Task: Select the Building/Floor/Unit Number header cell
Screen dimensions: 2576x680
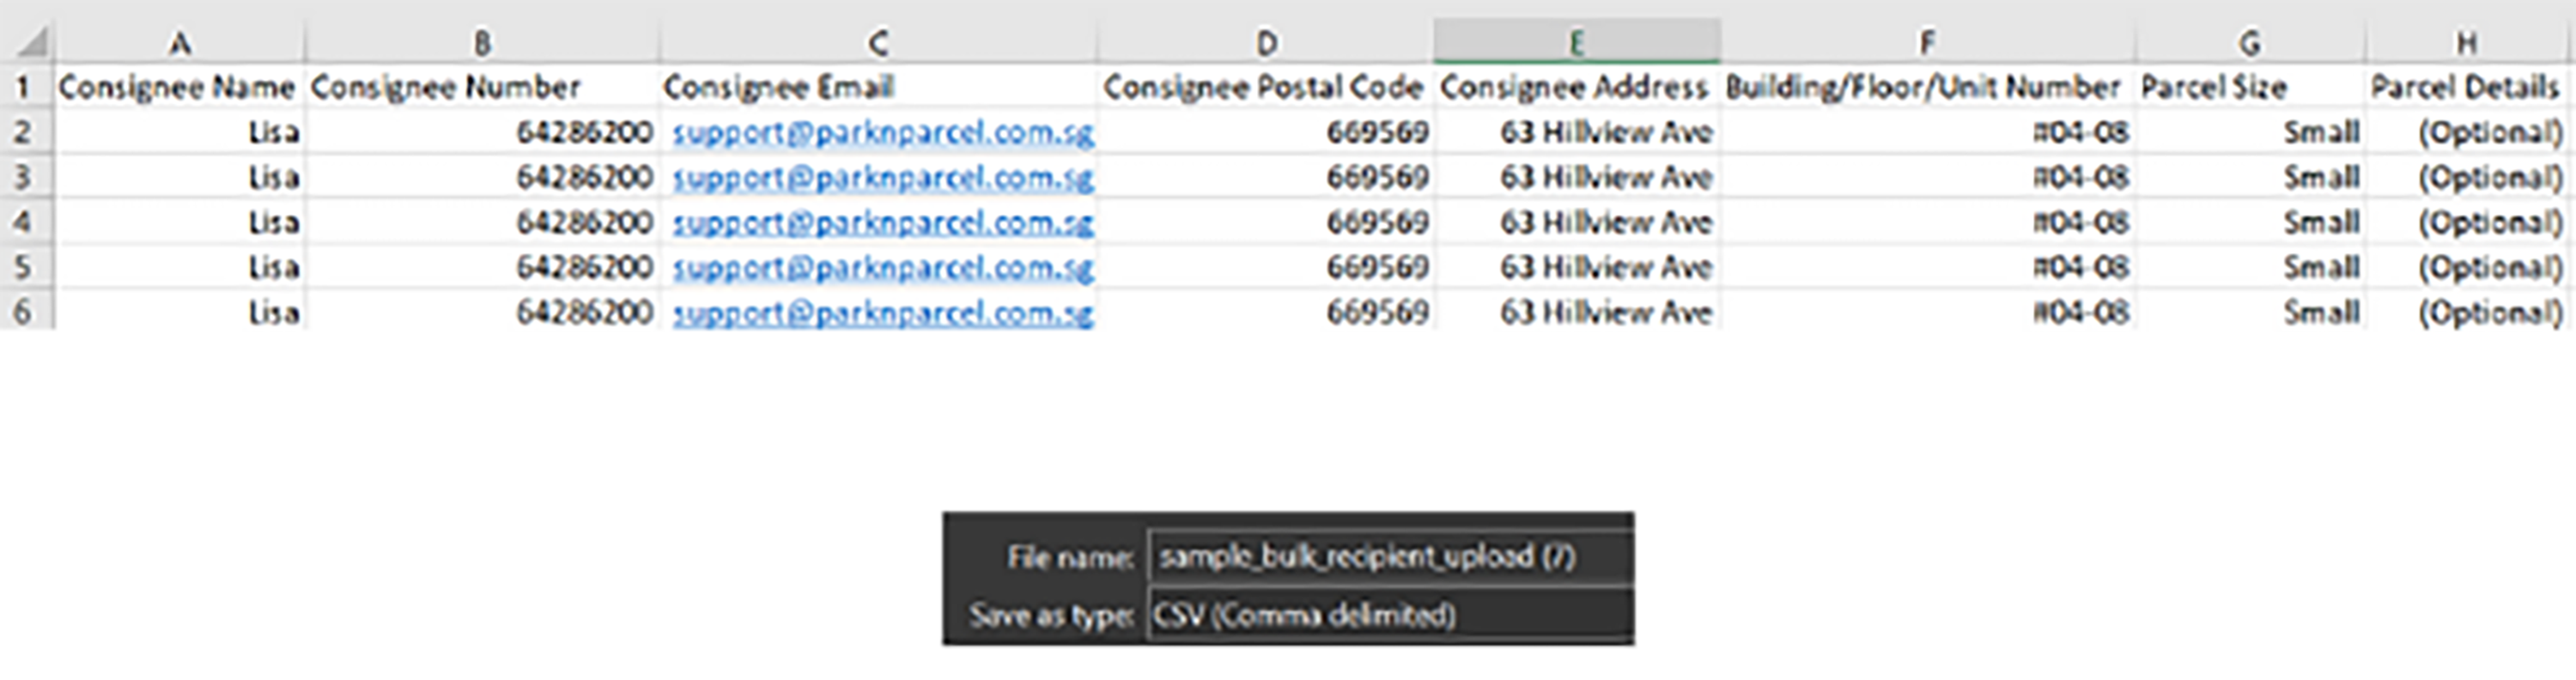Action: click(x=1926, y=88)
